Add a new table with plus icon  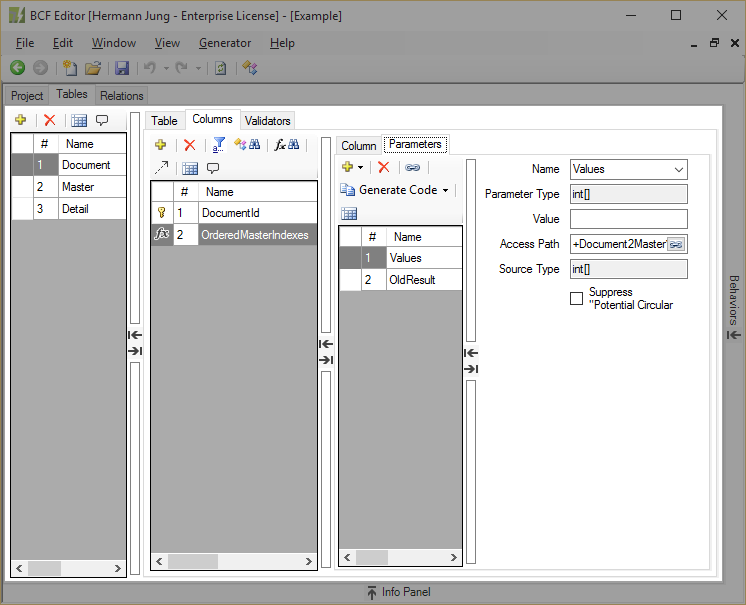click(20, 120)
